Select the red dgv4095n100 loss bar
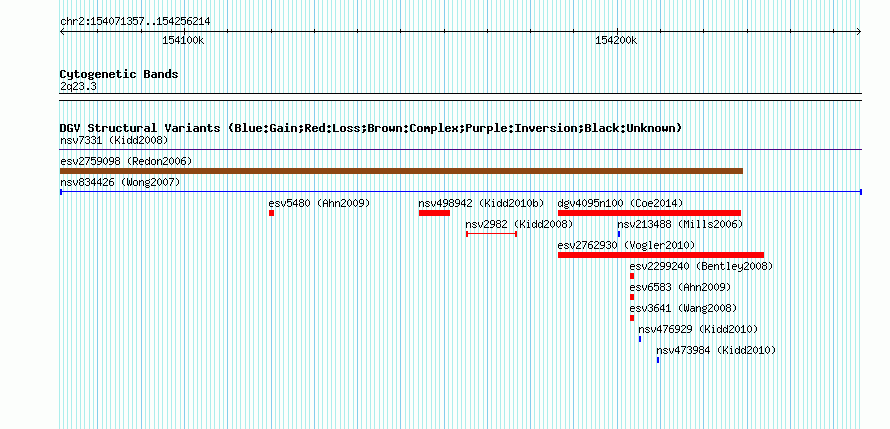 [649, 213]
